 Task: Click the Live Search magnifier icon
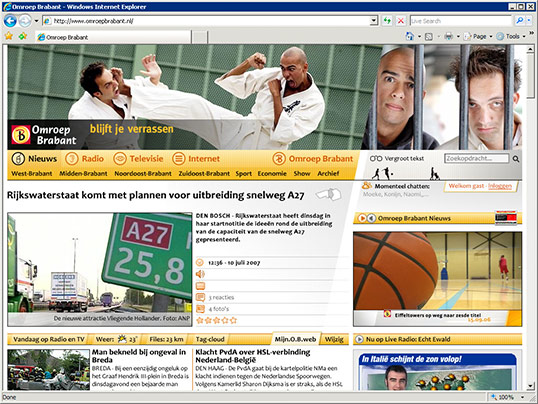519,21
